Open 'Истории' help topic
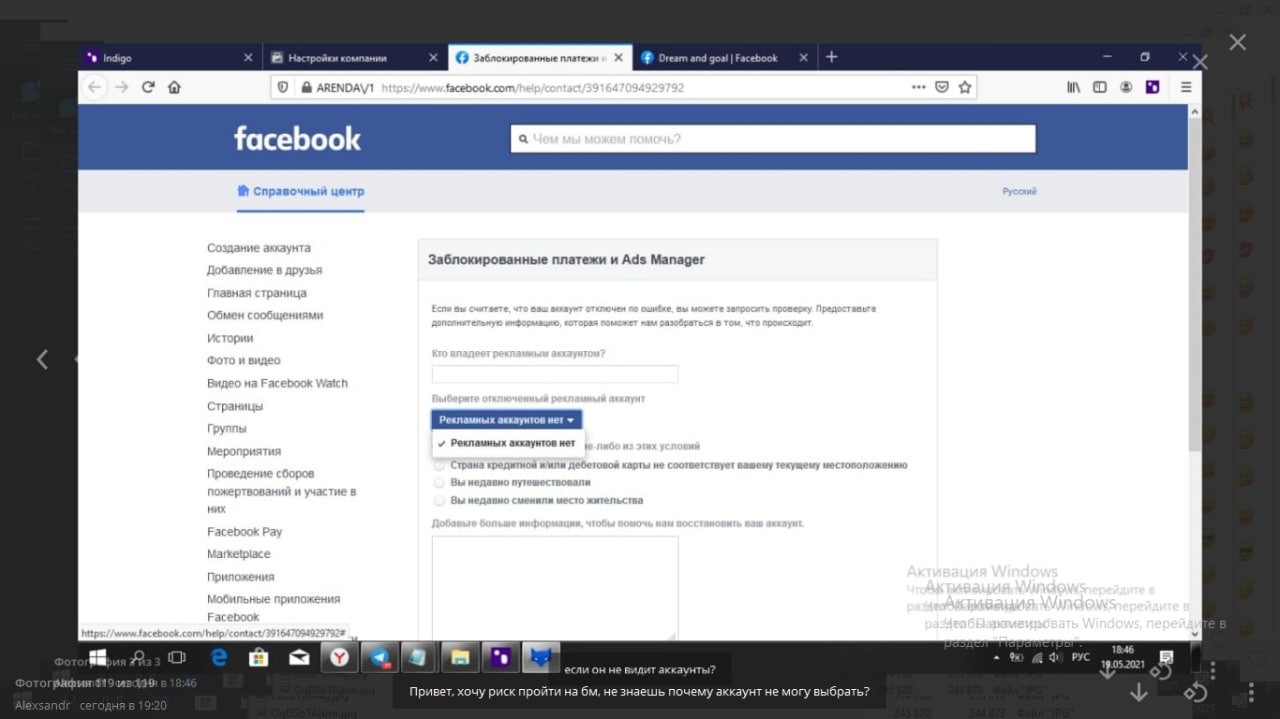 pos(230,338)
